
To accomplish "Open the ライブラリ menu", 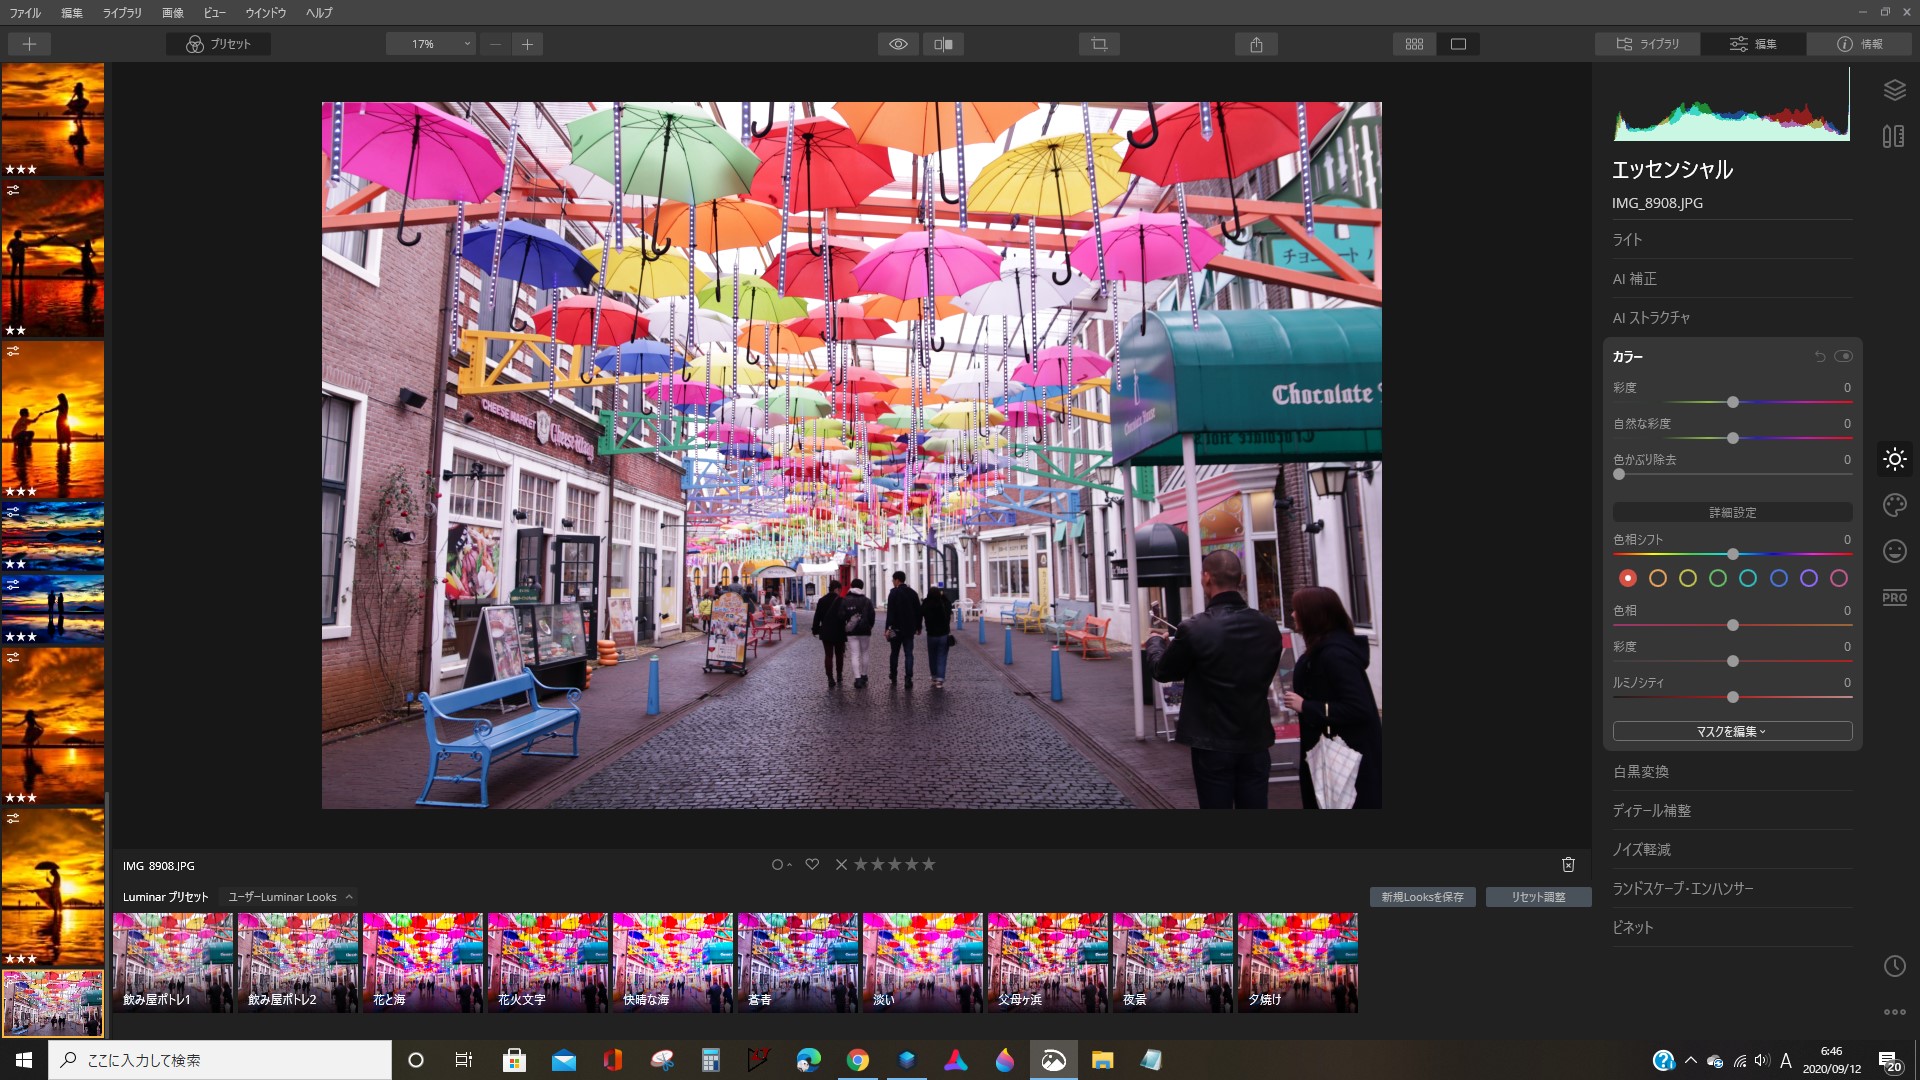I will (x=122, y=13).
